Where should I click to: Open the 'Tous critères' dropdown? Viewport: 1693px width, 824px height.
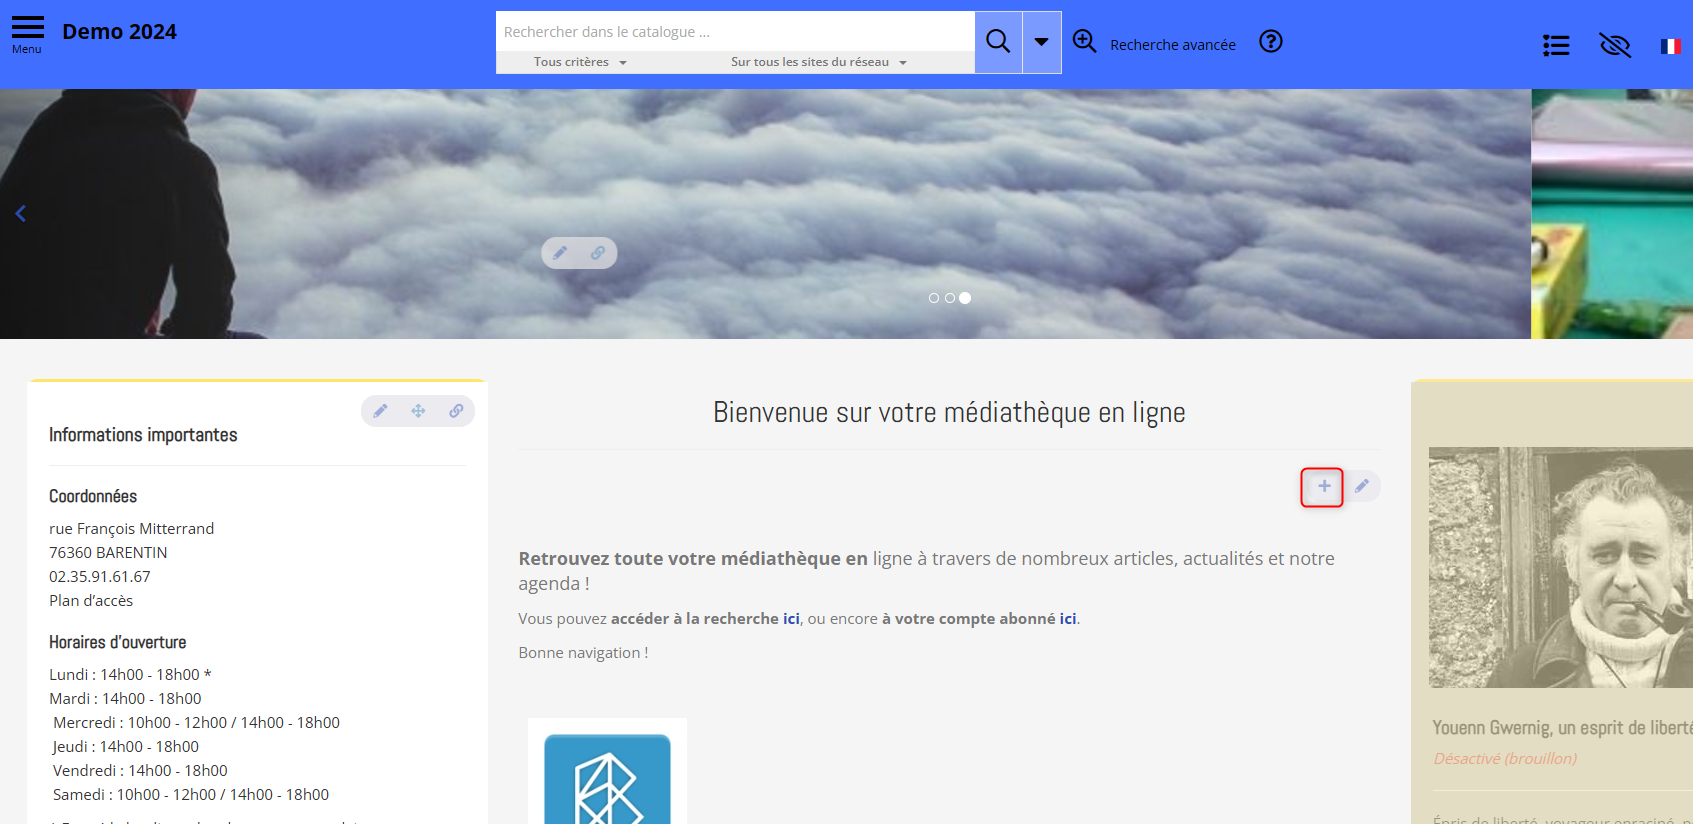pos(580,62)
